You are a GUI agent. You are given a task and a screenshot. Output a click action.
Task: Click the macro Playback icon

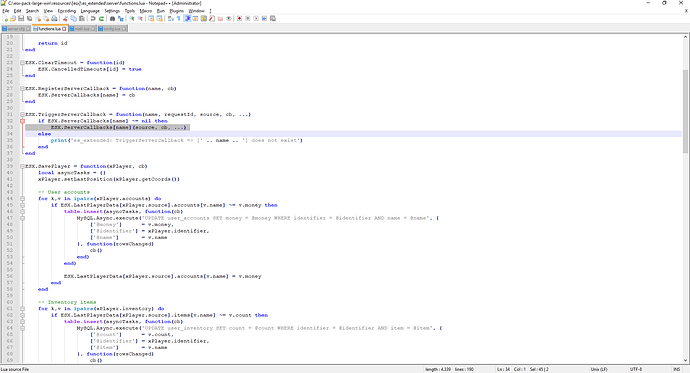(x=256, y=18)
